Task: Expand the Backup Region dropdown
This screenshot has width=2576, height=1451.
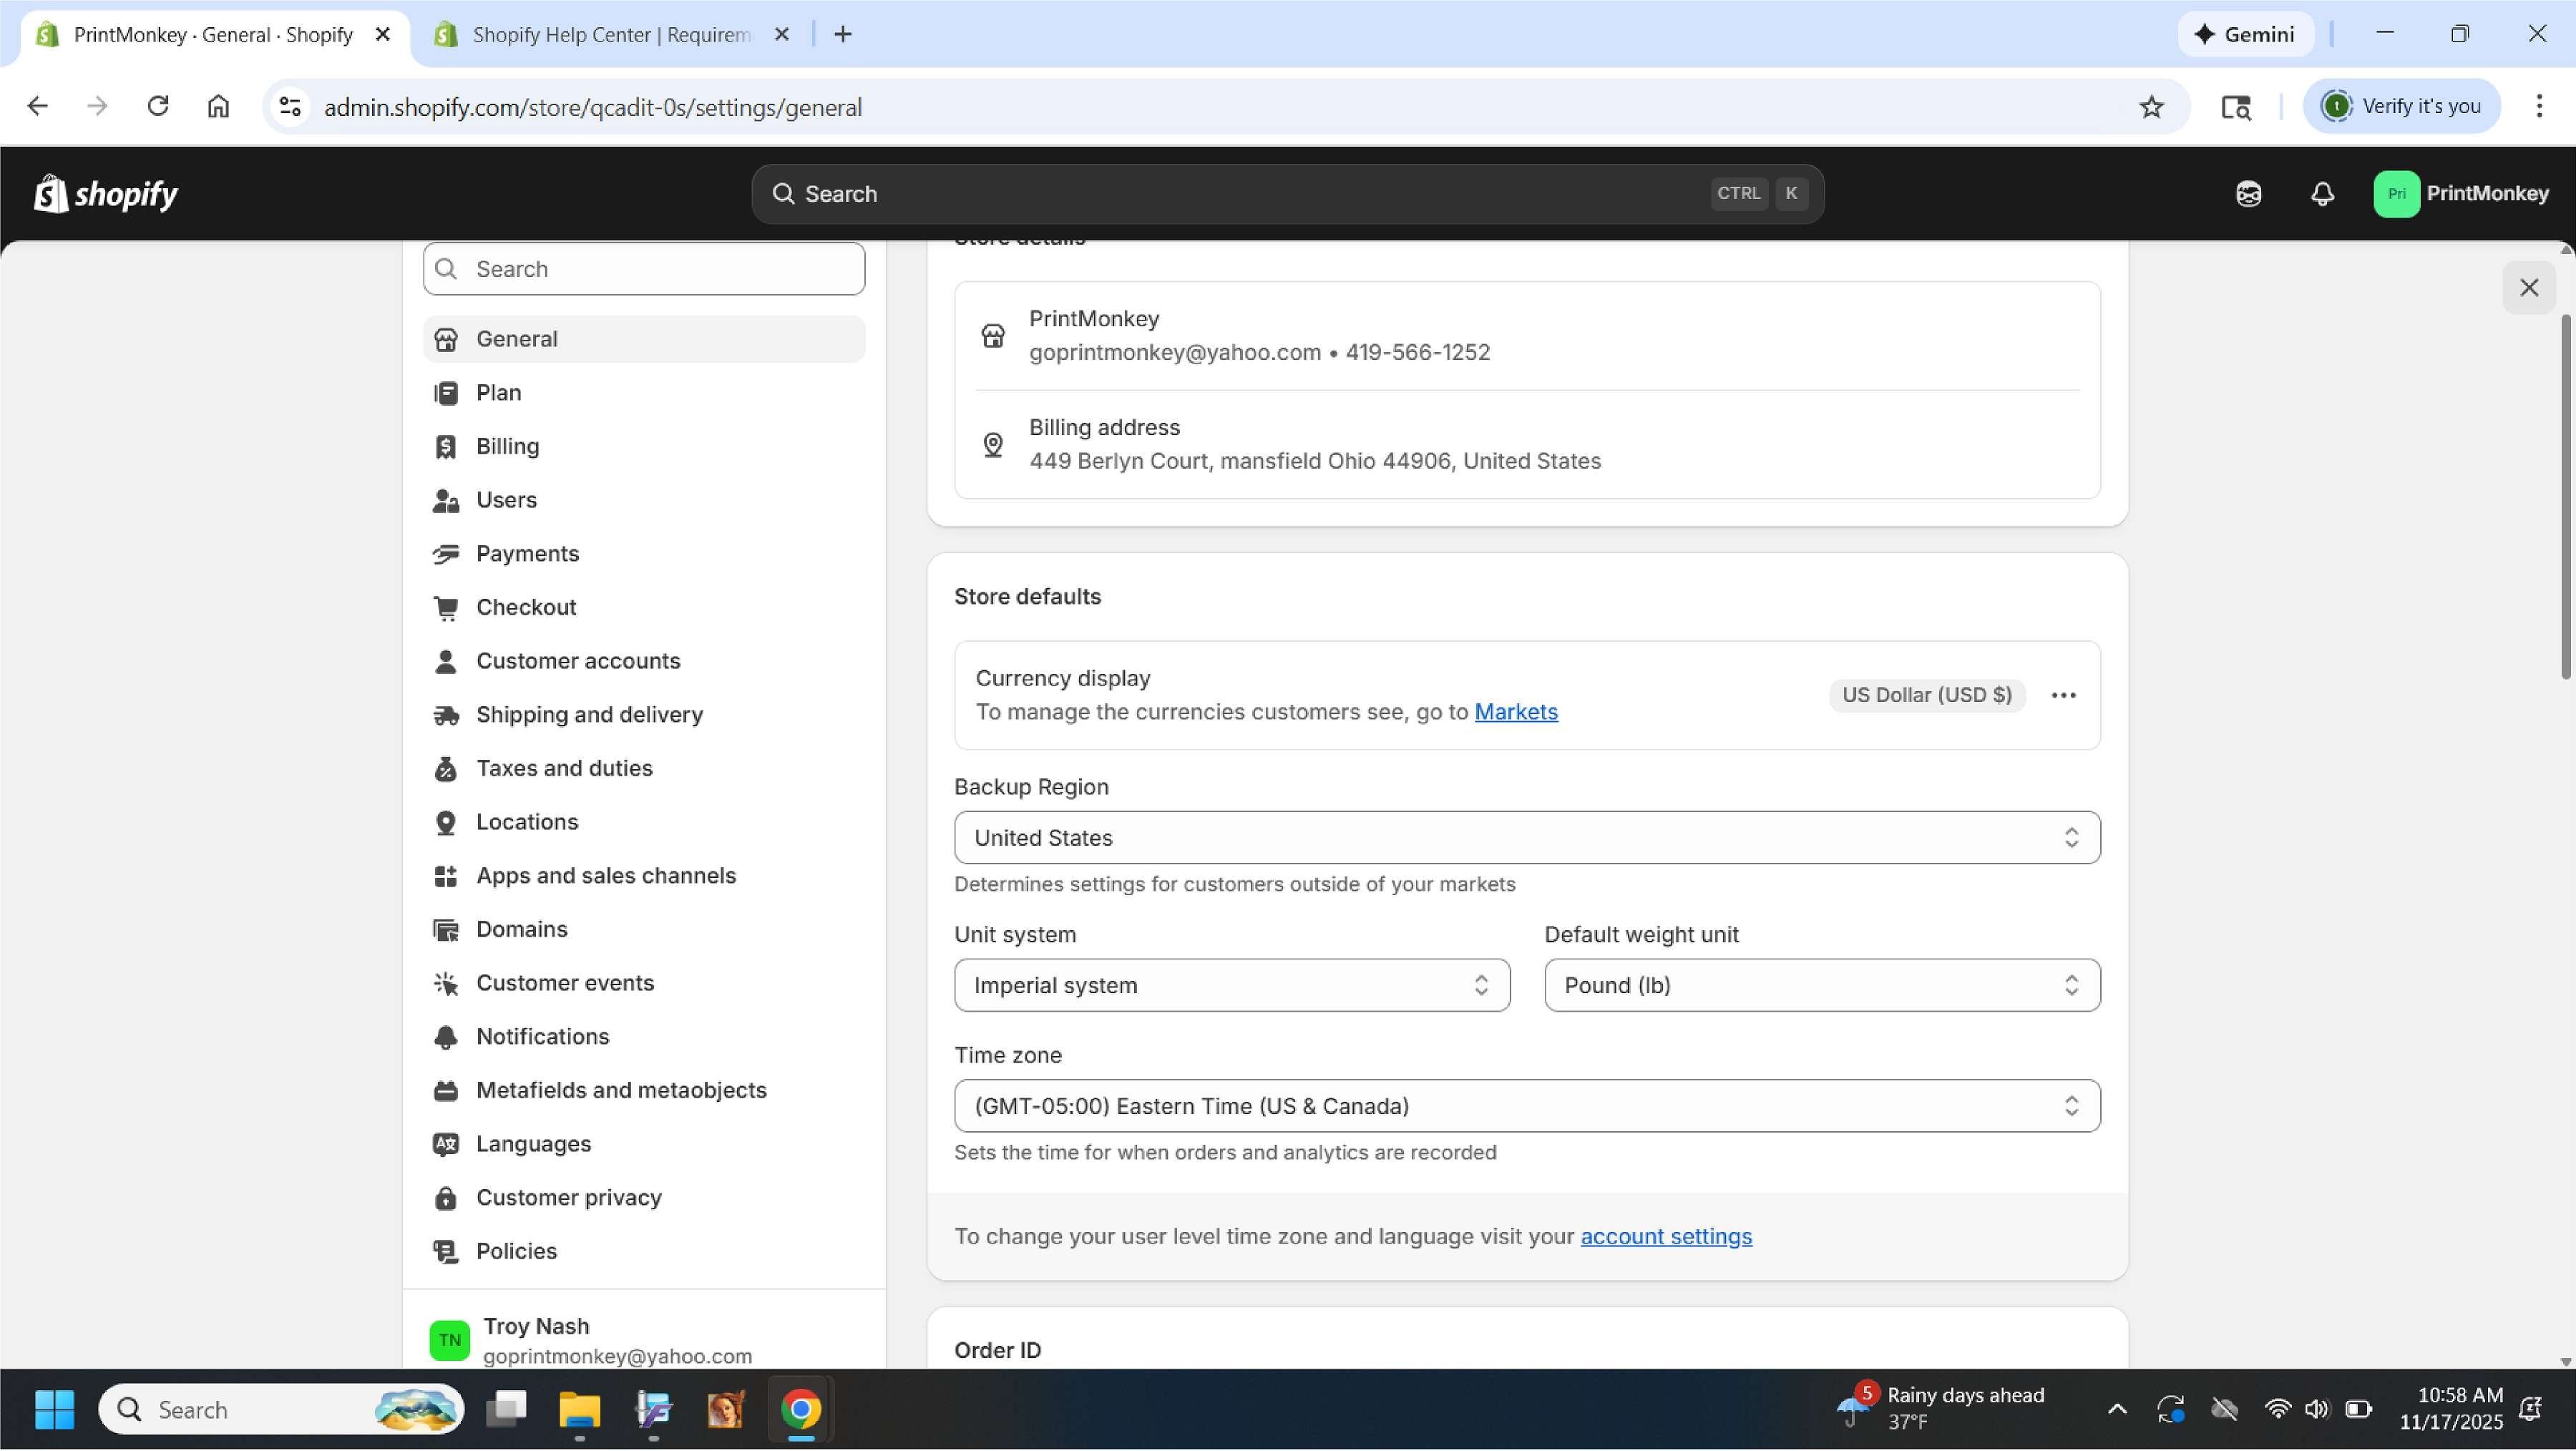Action: click(1526, 838)
